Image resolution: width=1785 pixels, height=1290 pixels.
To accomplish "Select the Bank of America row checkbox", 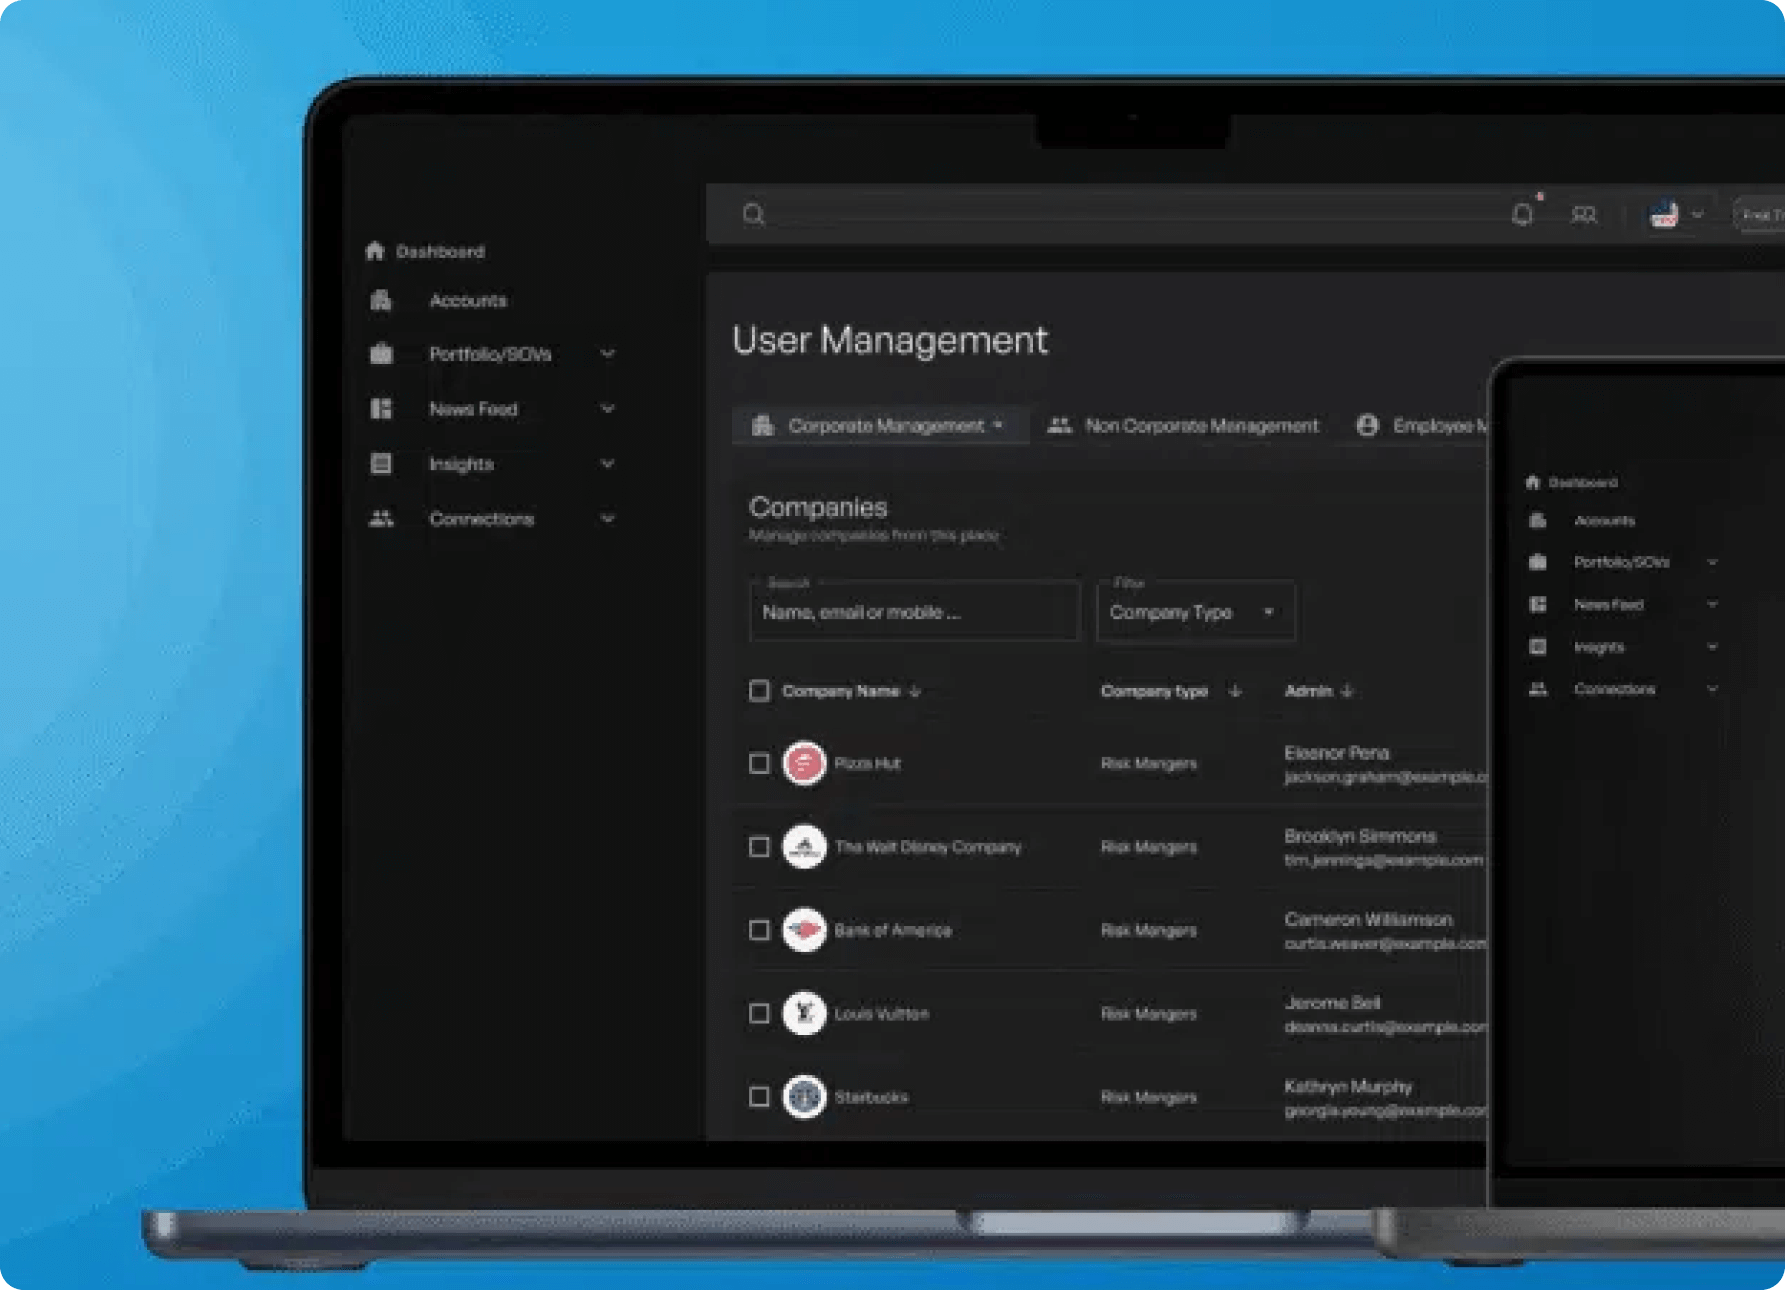I will tap(759, 930).
